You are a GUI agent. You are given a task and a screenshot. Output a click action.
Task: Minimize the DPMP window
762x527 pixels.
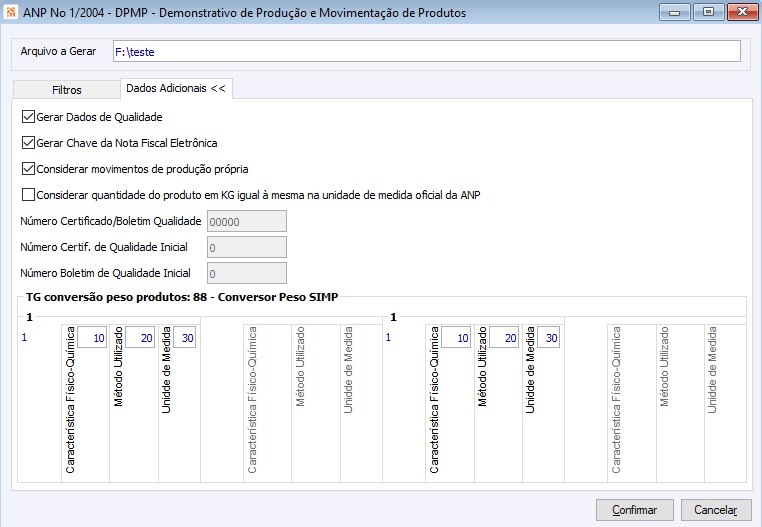675,12
